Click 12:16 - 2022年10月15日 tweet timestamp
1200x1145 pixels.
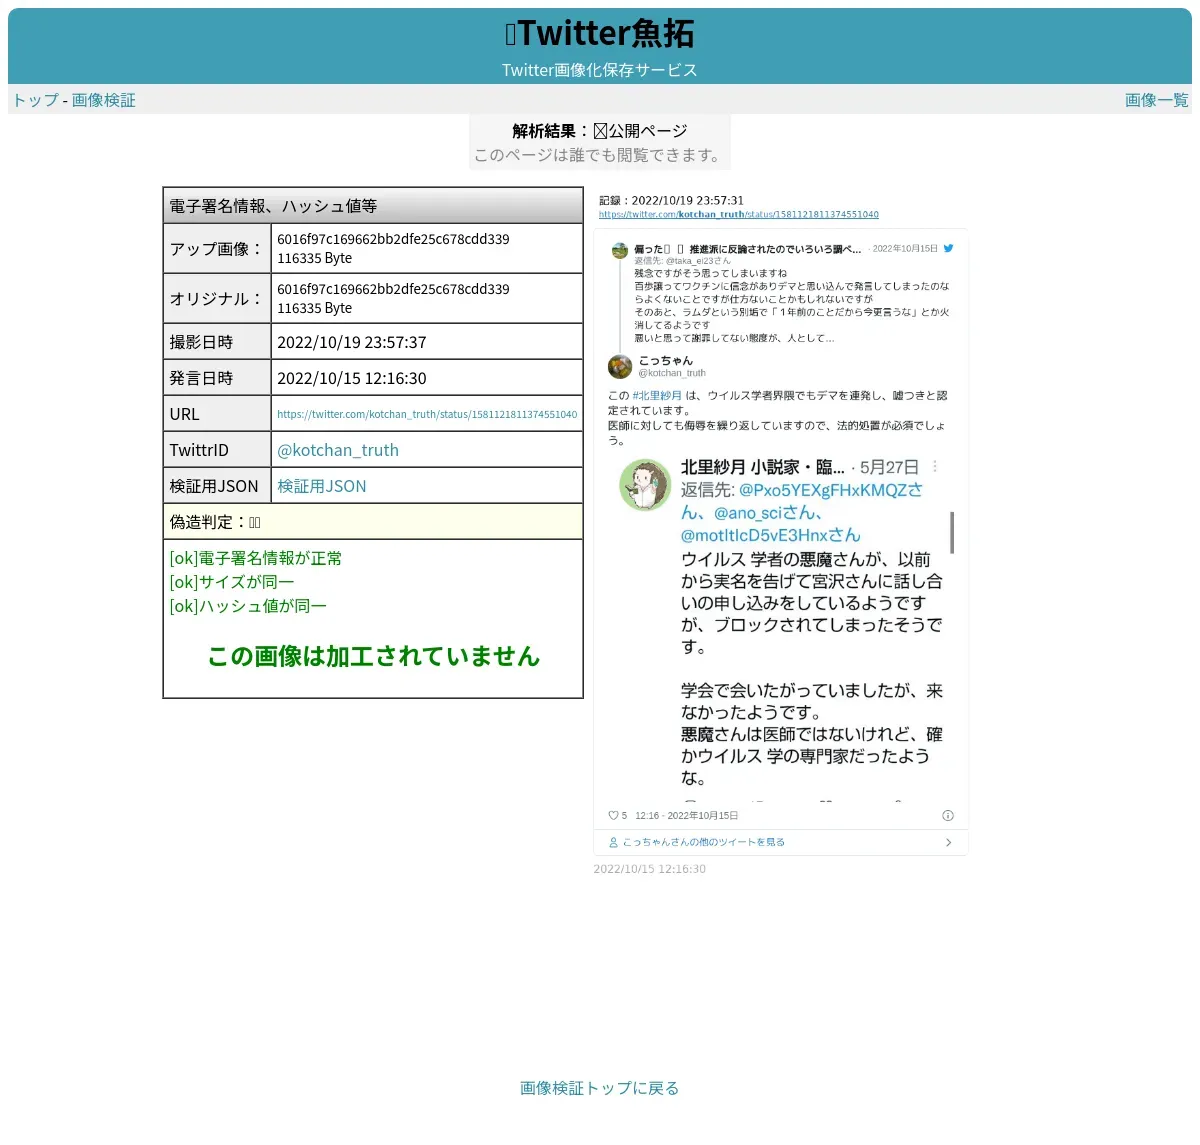686,815
